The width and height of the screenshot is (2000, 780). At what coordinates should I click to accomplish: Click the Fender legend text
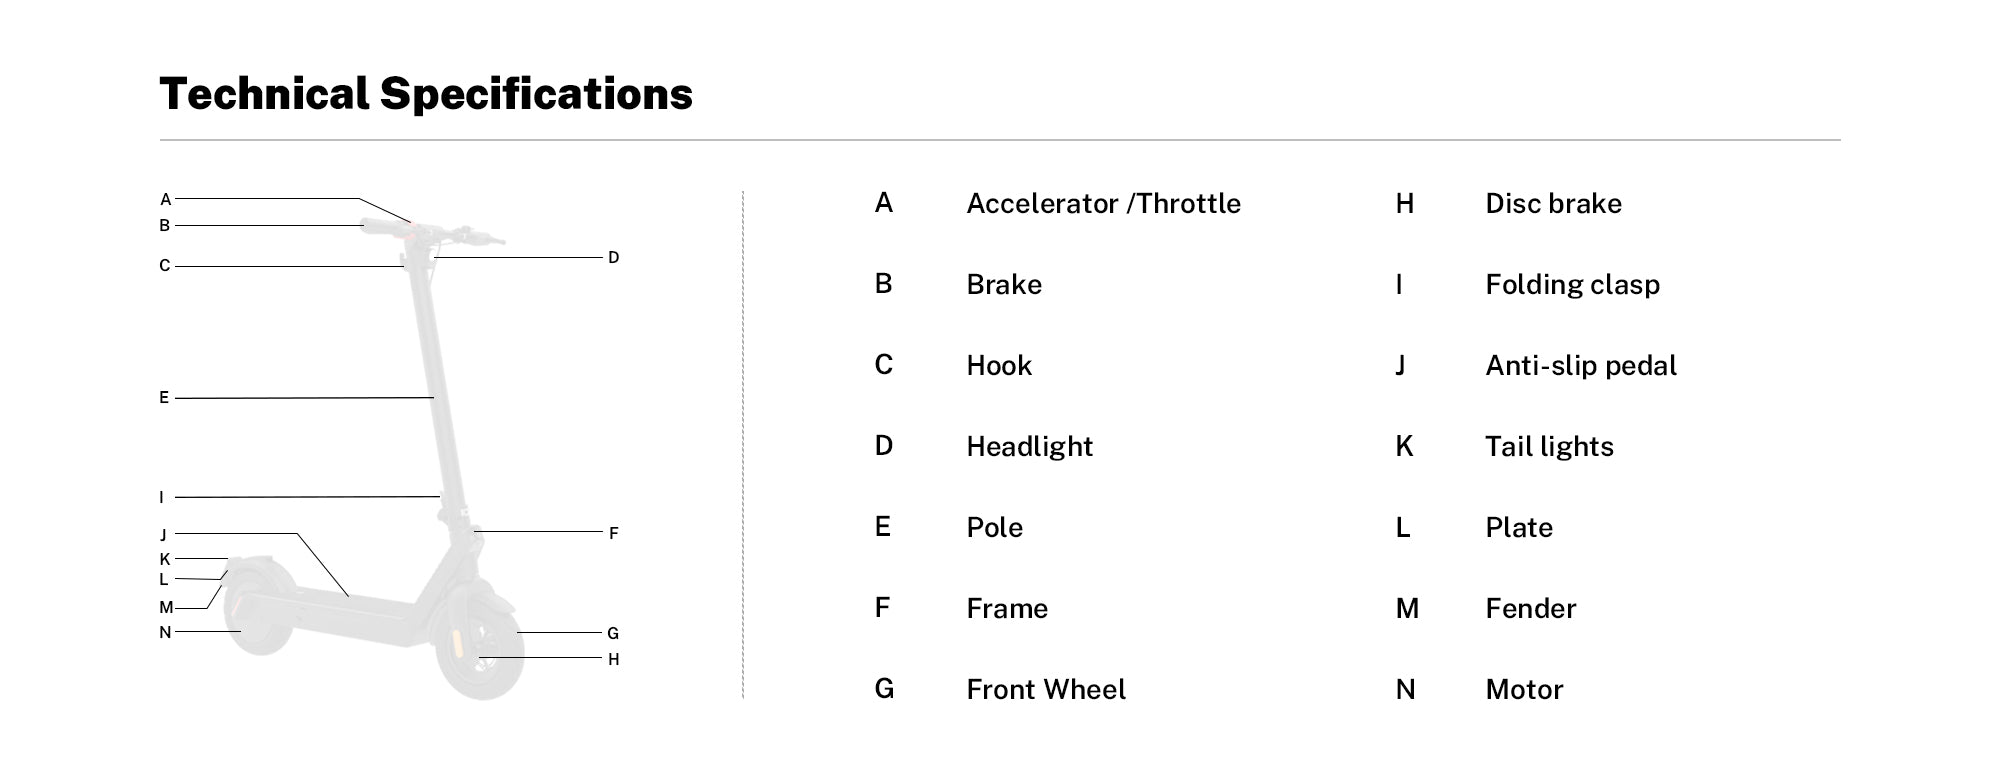coord(1530,609)
